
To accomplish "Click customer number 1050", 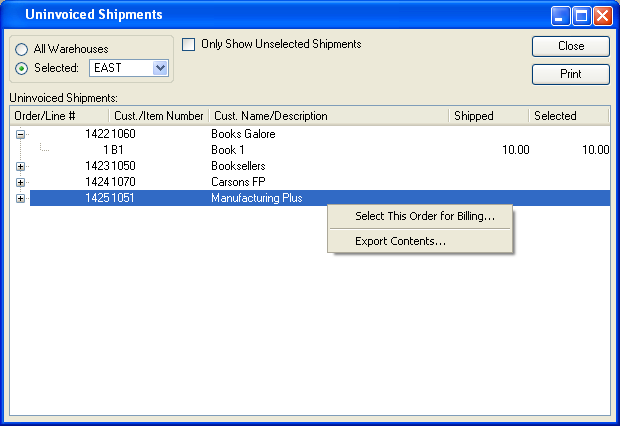I will [123, 166].
